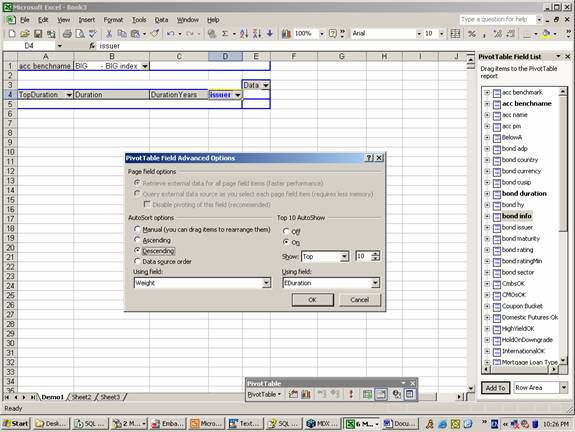
Task: Expand the bond duration field
Action: (x=487, y=194)
